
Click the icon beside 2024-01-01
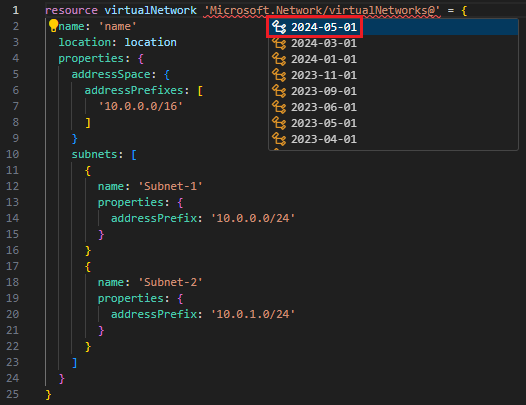(x=279, y=59)
